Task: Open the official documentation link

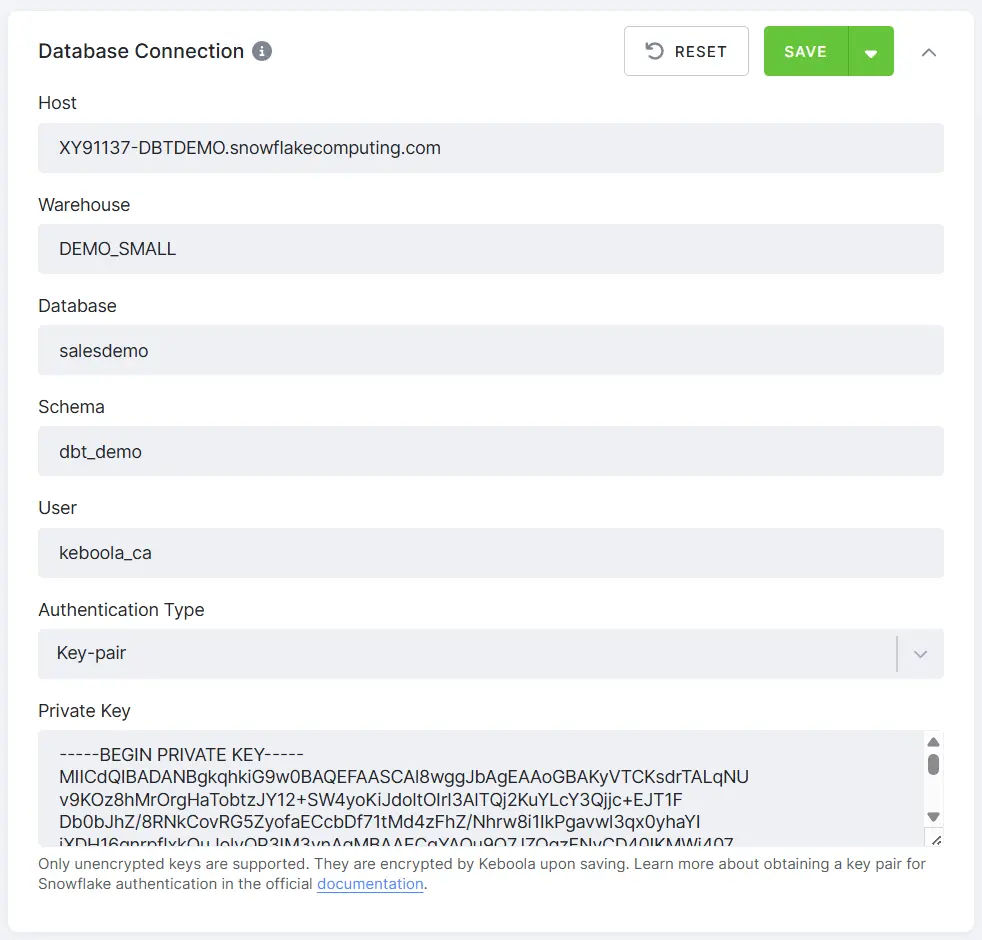Action: 370,884
